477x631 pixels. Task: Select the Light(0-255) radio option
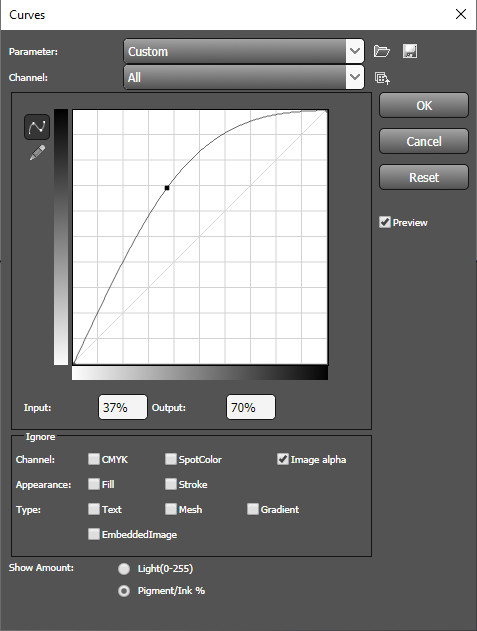[124, 569]
